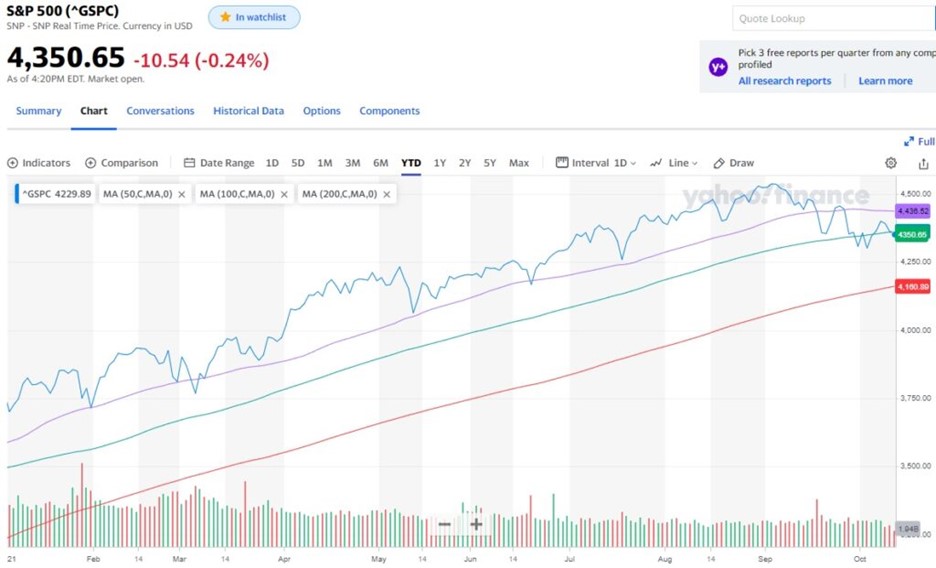
Task: Select the Draw pencil tool
Action: [719, 163]
